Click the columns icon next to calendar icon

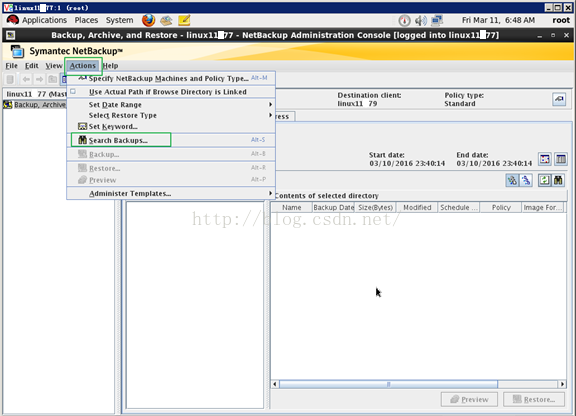click(561, 159)
